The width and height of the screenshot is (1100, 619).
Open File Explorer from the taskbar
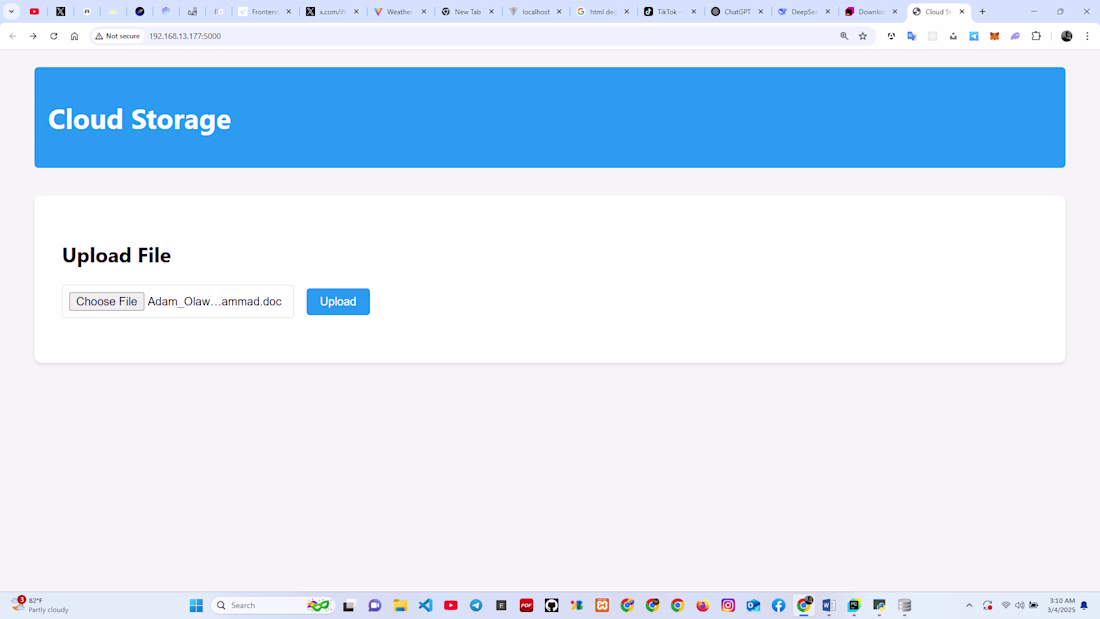(x=400, y=605)
